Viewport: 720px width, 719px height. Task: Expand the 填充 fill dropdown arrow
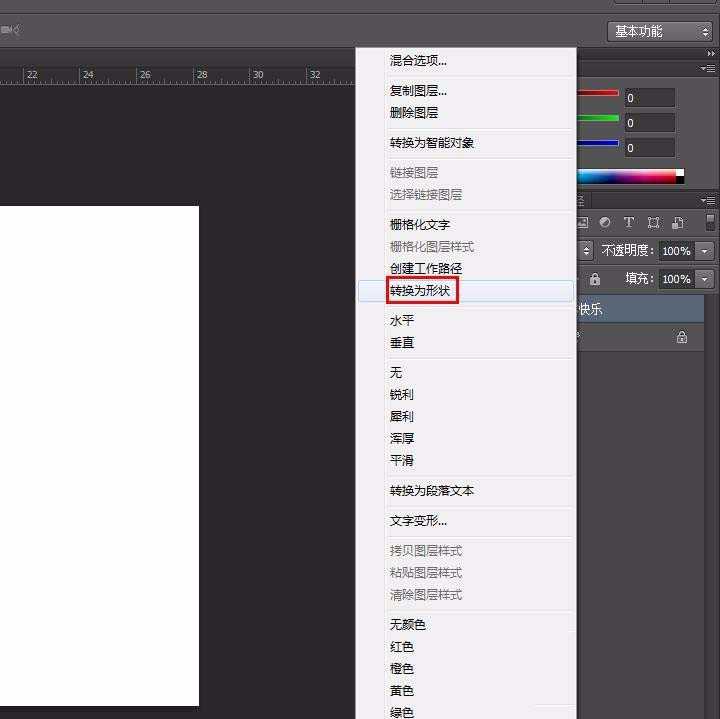pyautogui.click(x=705, y=279)
